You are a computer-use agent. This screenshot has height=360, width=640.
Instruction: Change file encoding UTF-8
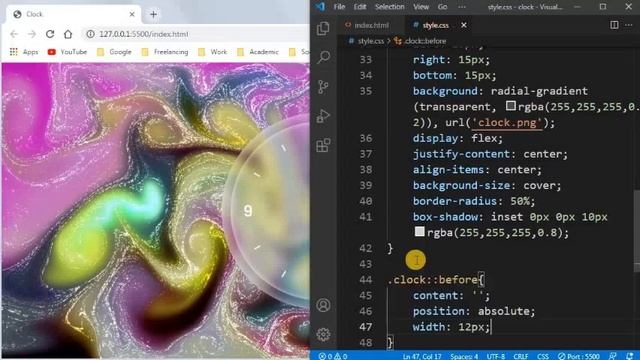point(496,356)
